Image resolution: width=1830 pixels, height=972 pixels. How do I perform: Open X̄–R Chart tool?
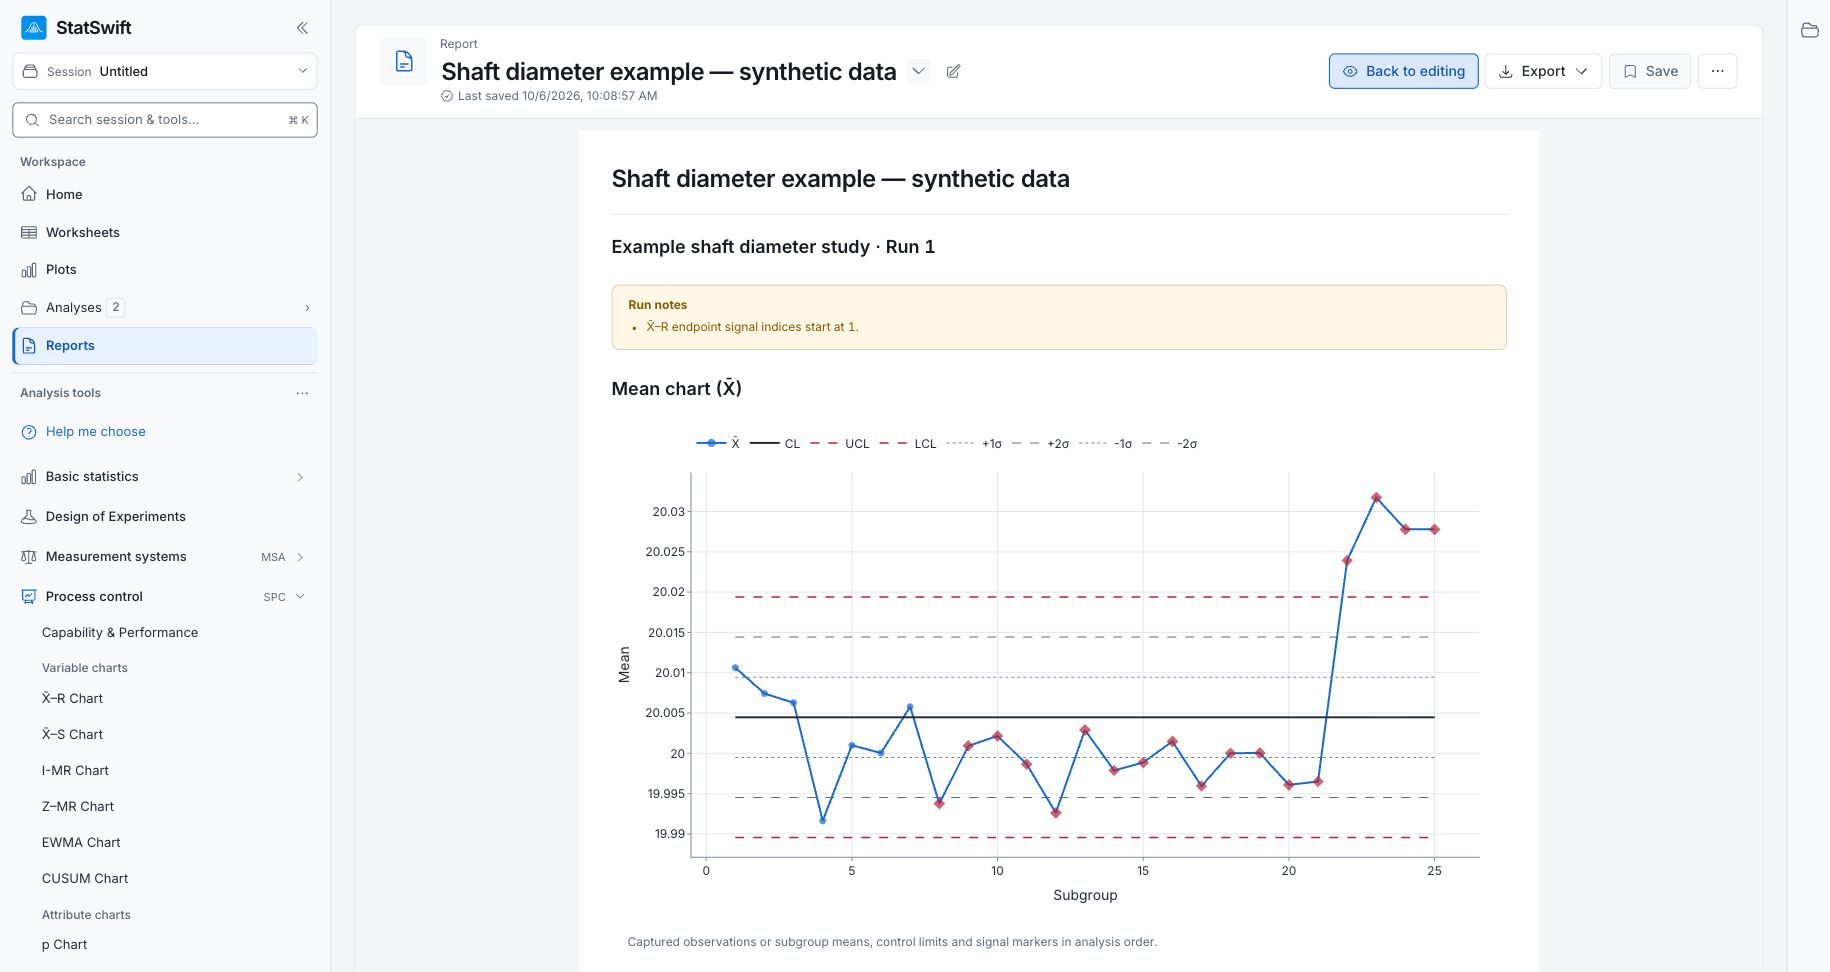pyautogui.click(x=72, y=699)
